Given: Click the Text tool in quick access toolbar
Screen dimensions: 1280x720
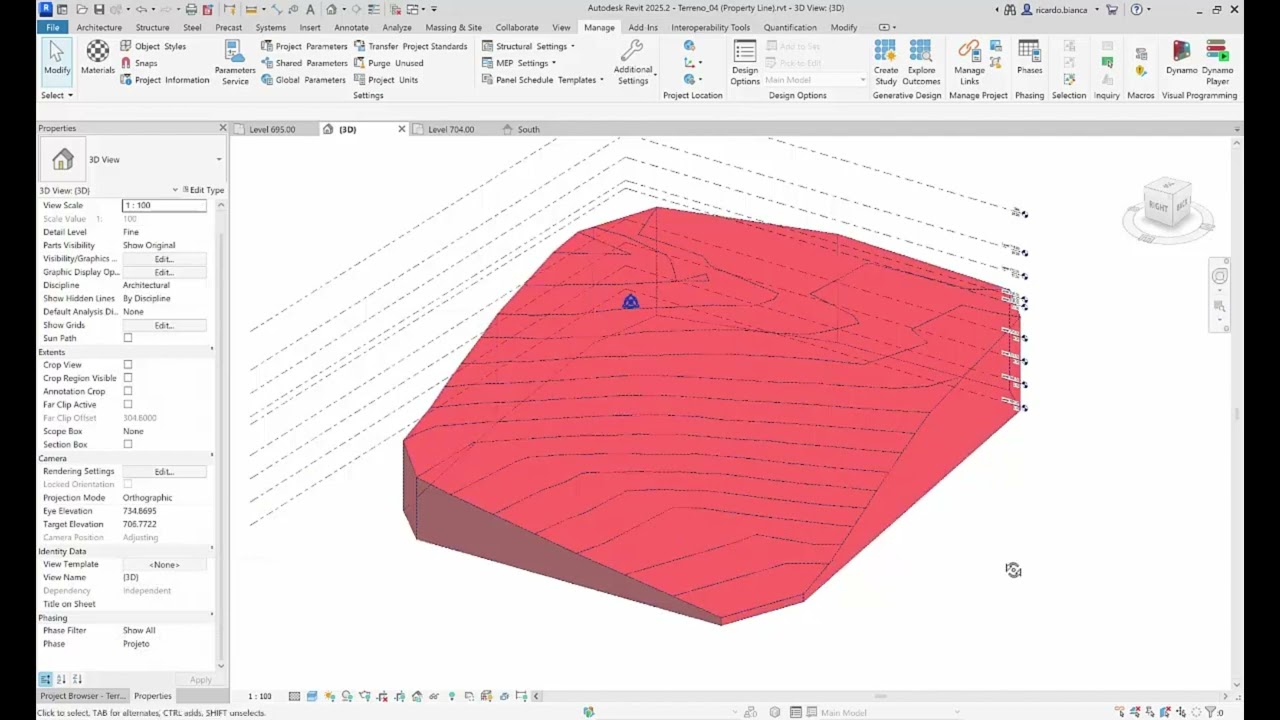Looking at the screenshot, I should pyautogui.click(x=310, y=9).
